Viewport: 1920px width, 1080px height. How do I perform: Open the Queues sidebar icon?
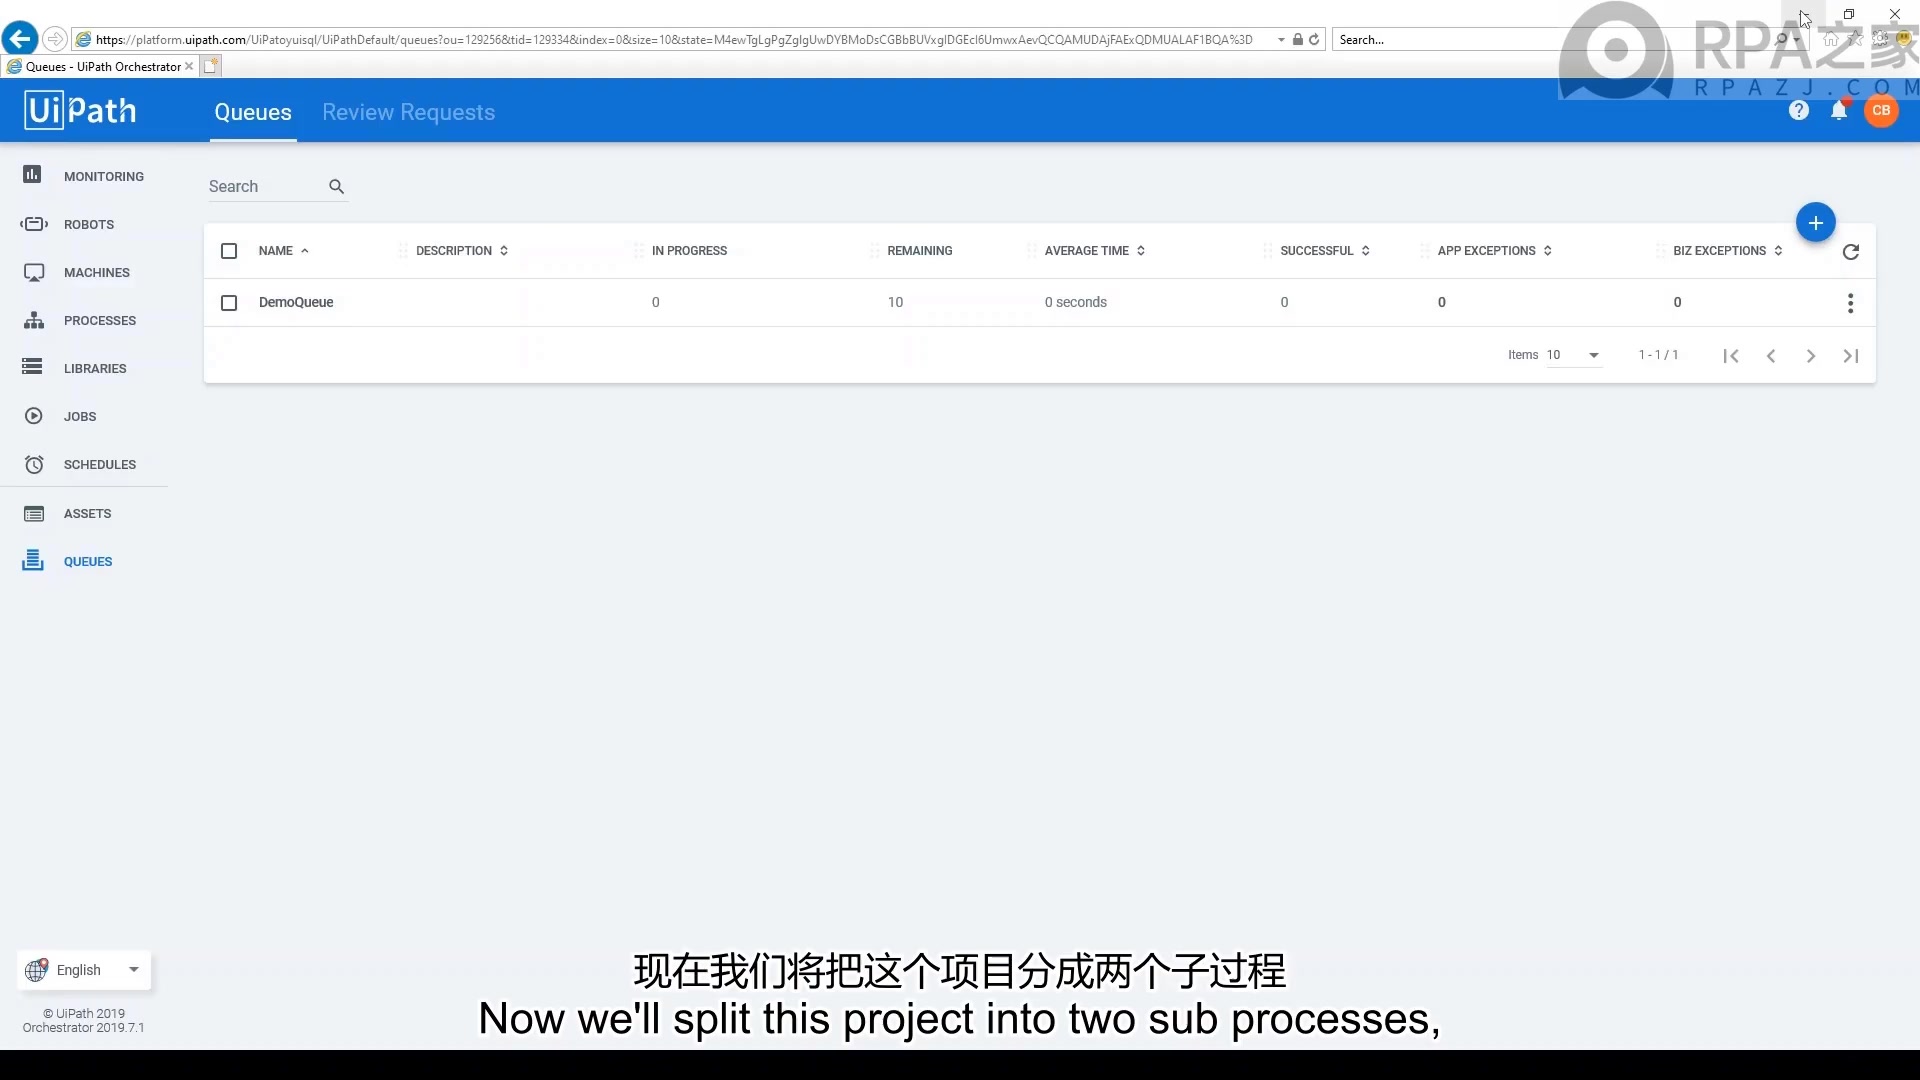tap(33, 560)
